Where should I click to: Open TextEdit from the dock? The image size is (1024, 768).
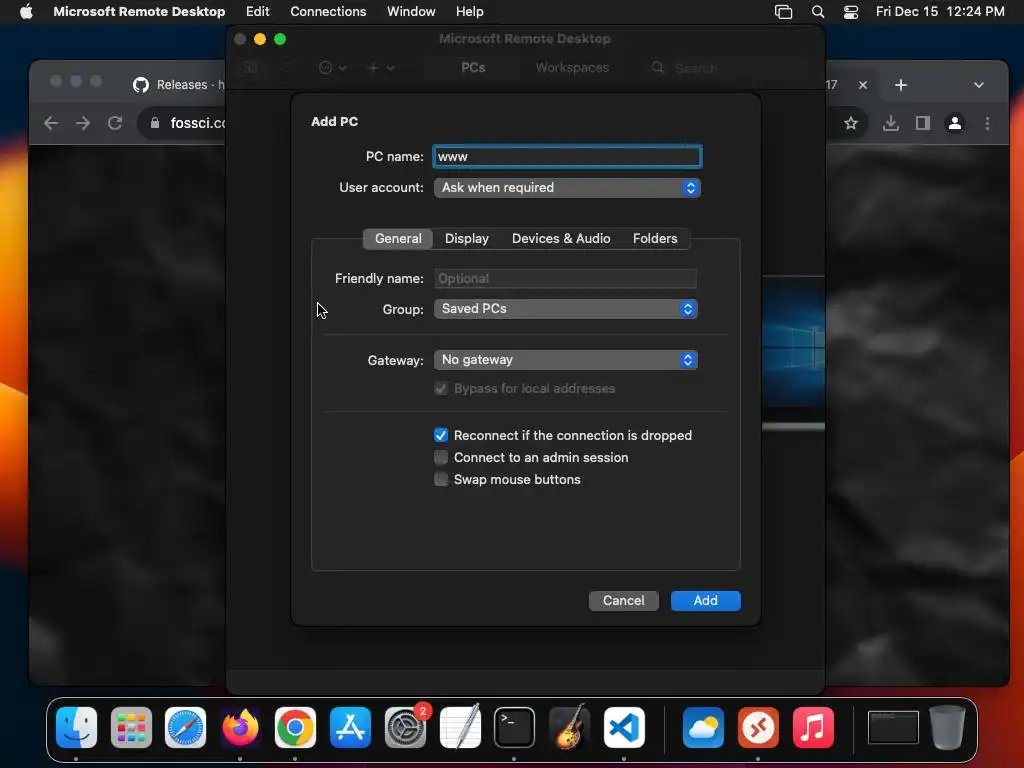pyautogui.click(x=460, y=727)
